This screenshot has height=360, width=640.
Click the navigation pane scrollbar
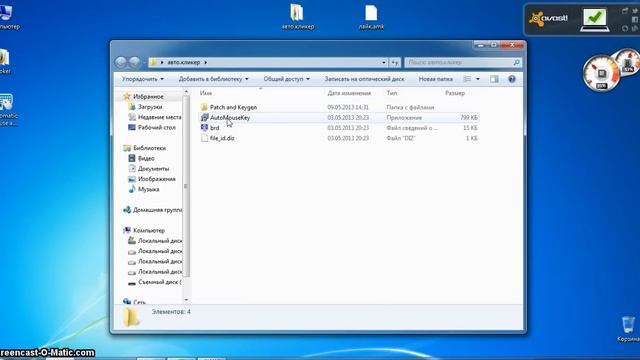pyautogui.click(x=186, y=186)
